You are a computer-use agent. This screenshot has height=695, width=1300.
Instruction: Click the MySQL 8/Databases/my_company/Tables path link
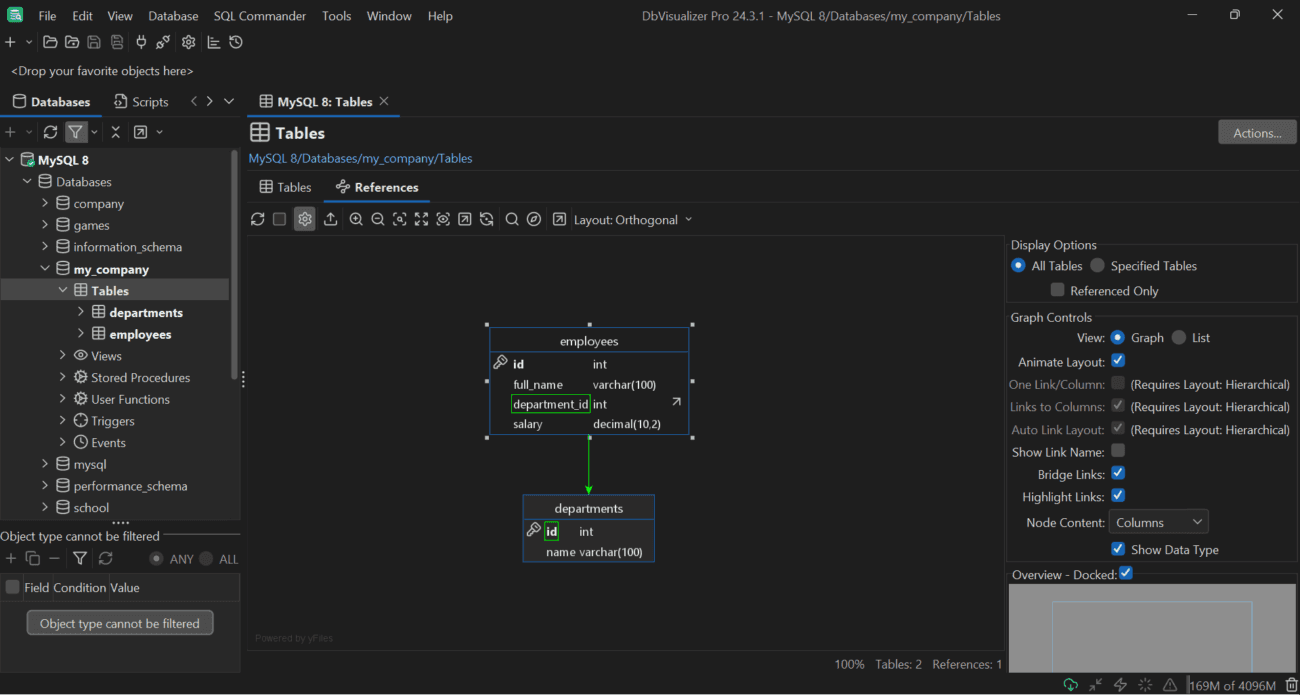pyautogui.click(x=360, y=158)
